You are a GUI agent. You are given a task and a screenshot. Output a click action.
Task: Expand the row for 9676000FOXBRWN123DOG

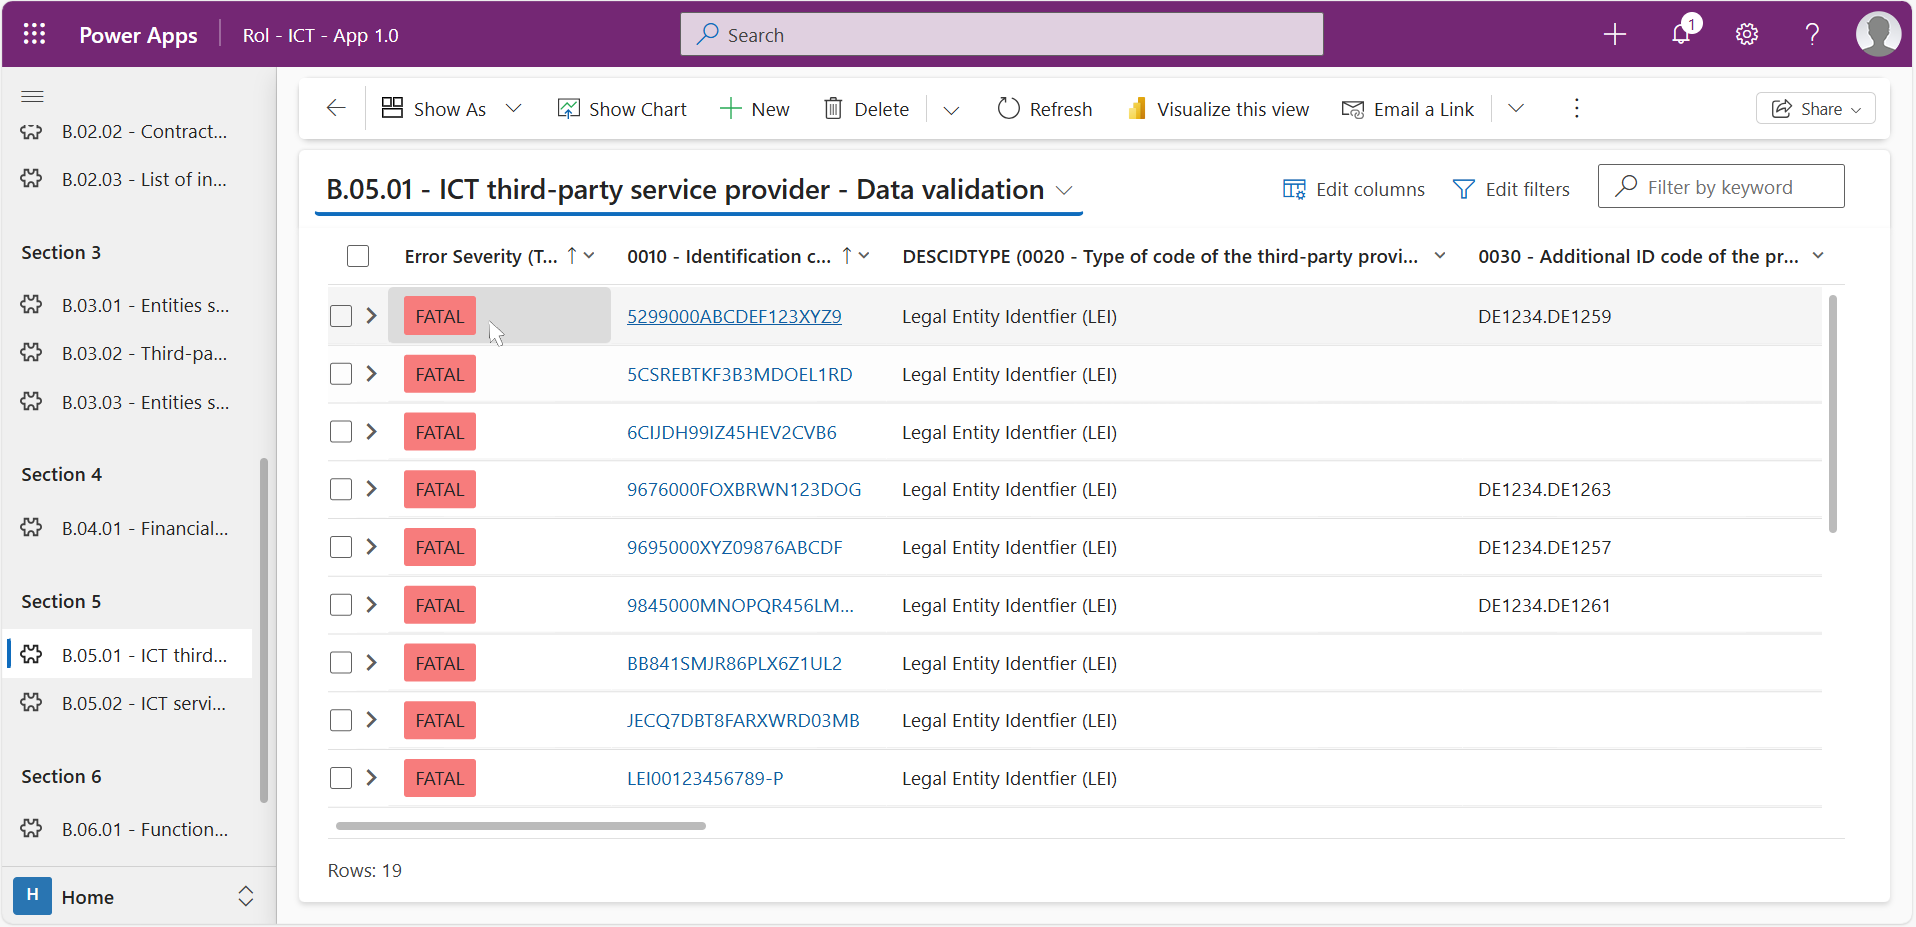pyautogui.click(x=371, y=489)
